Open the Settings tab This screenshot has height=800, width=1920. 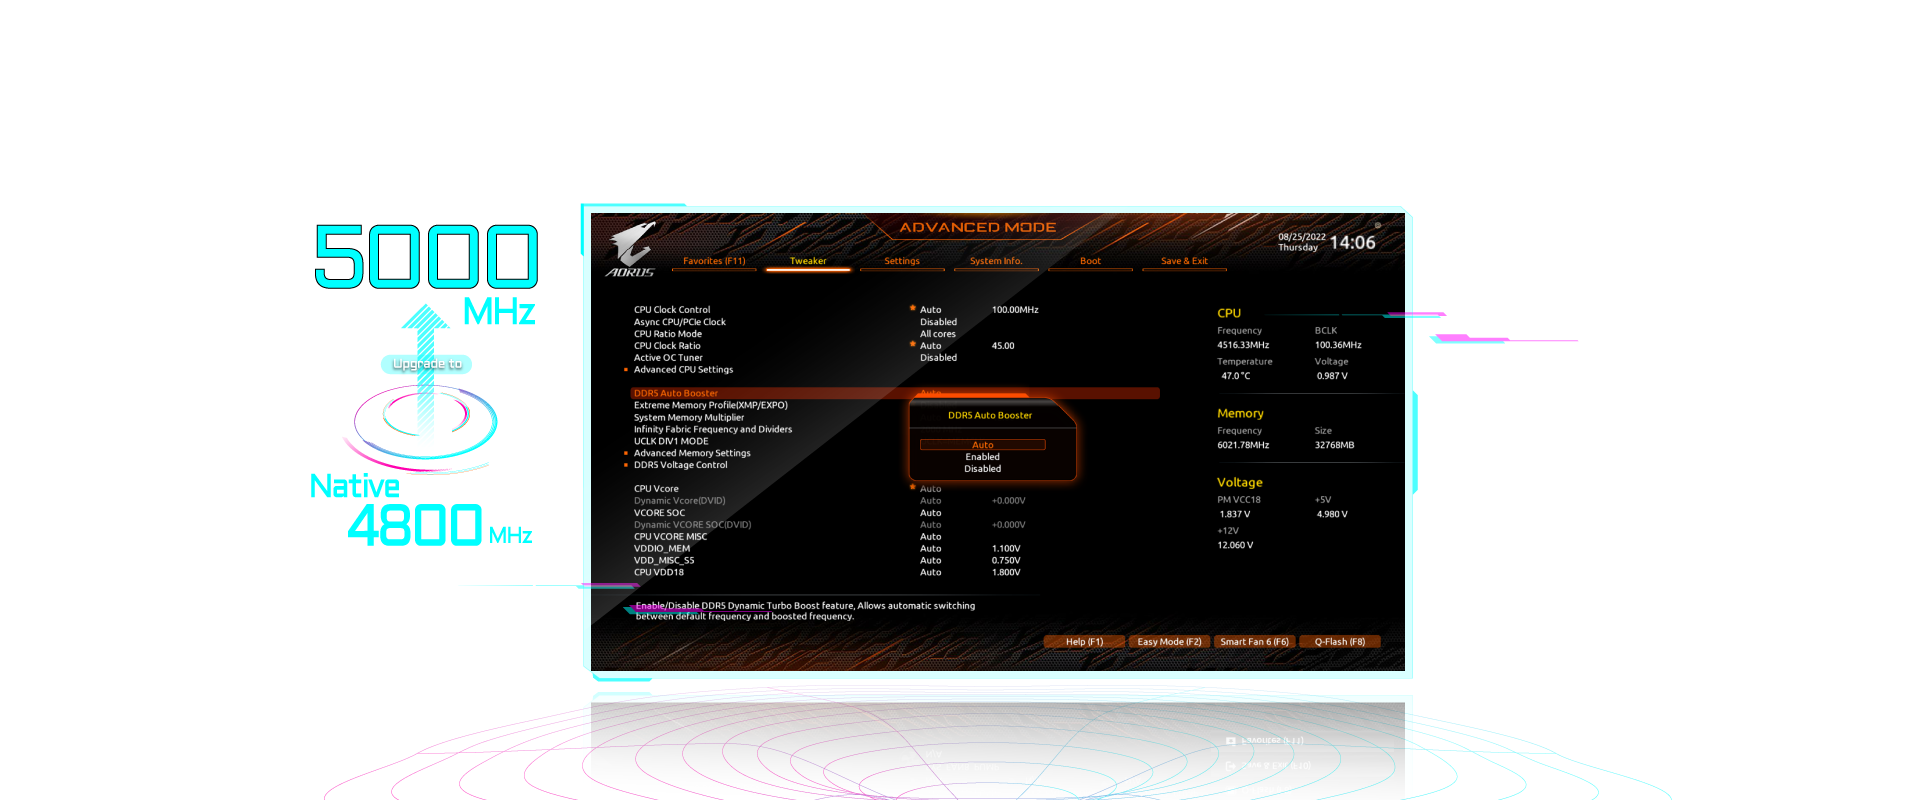[902, 261]
